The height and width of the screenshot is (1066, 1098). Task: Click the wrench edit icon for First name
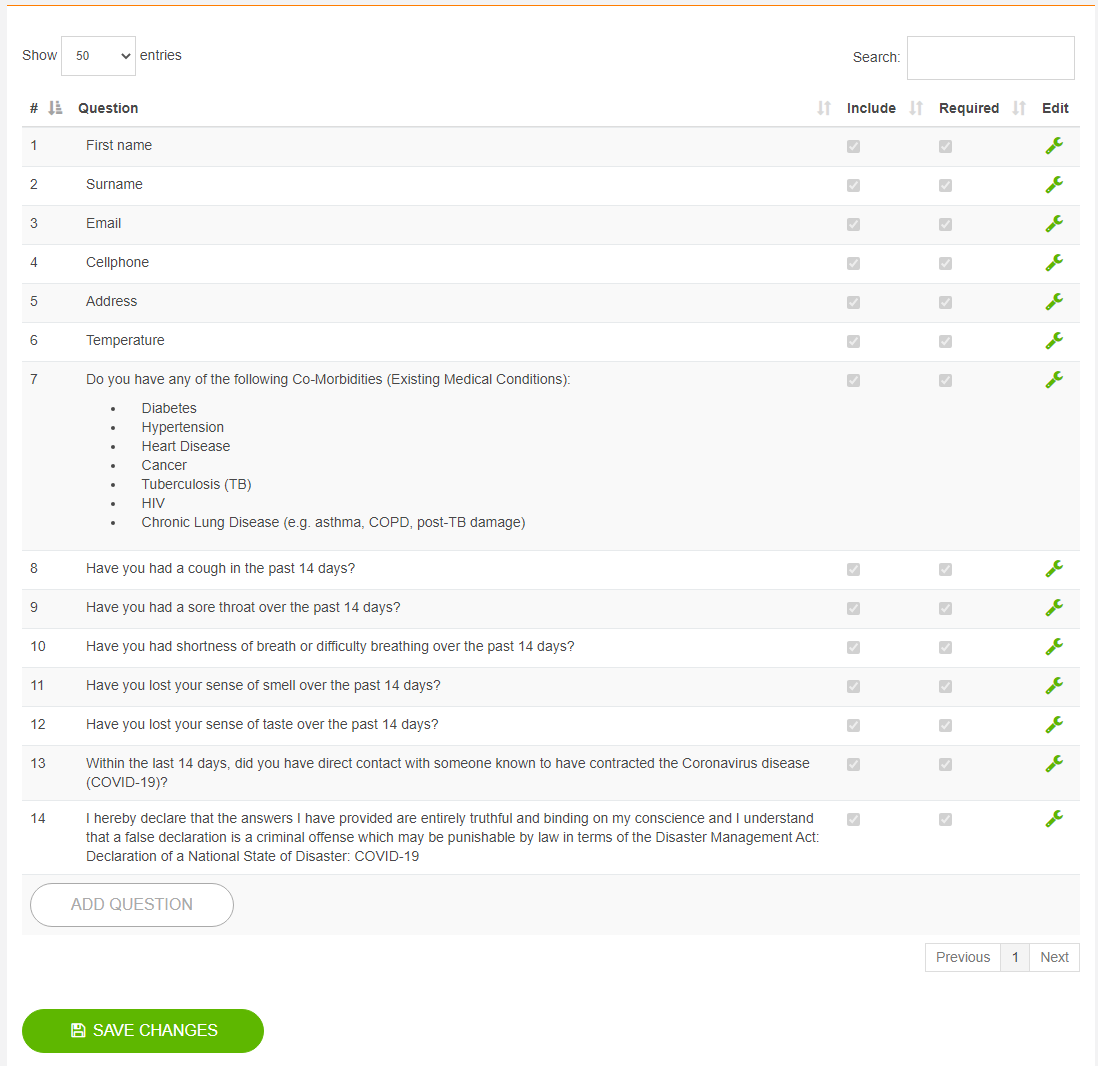[x=1054, y=146]
